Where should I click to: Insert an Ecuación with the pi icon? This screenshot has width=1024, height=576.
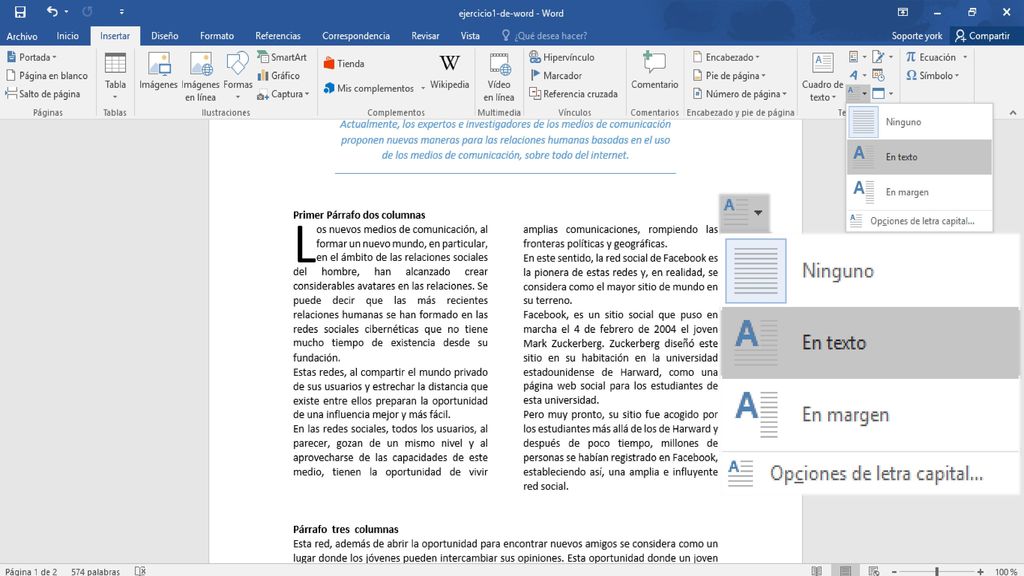pyautogui.click(x=931, y=57)
